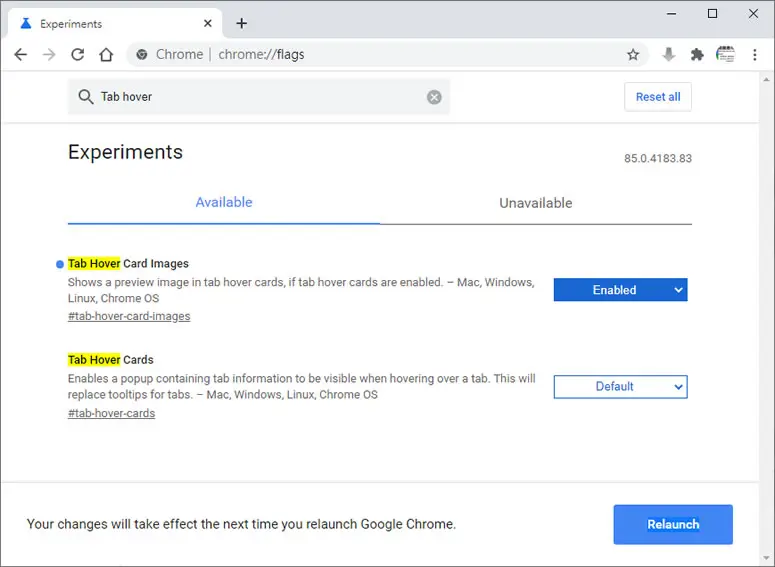Click the forward navigation arrow

pyautogui.click(x=49, y=54)
